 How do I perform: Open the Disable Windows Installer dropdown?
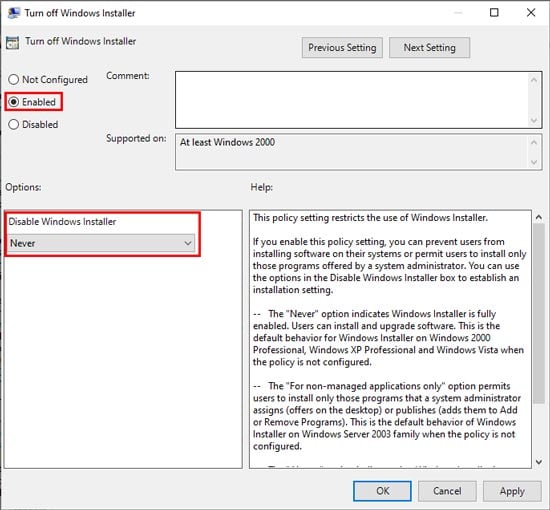pyautogui.click(x=101, y=243)
